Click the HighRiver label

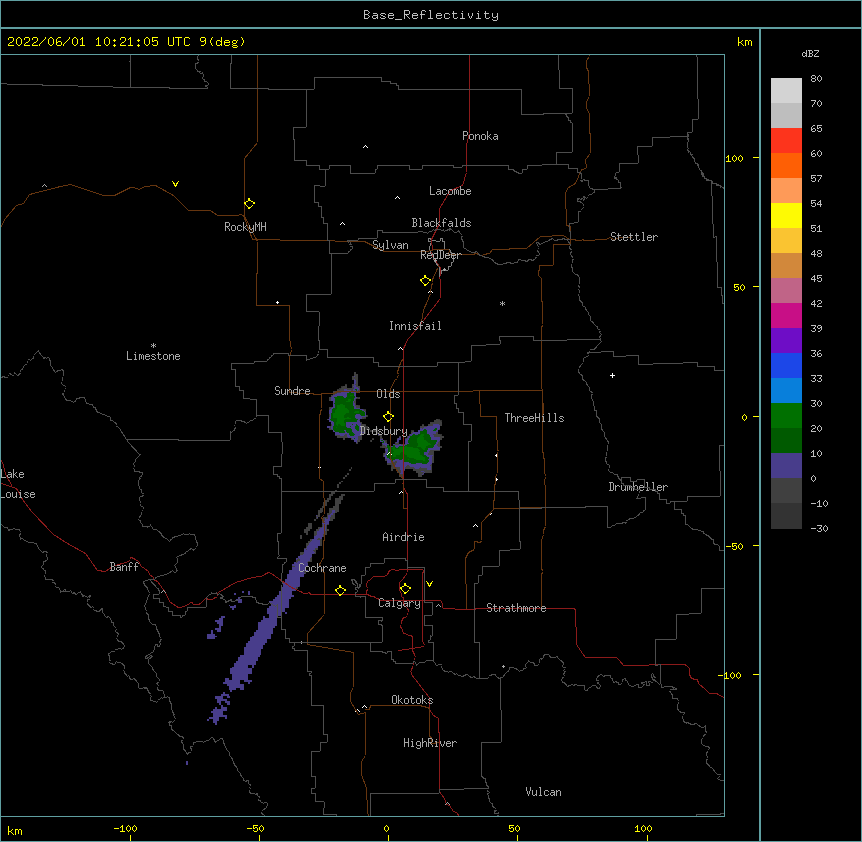(430, 743)
